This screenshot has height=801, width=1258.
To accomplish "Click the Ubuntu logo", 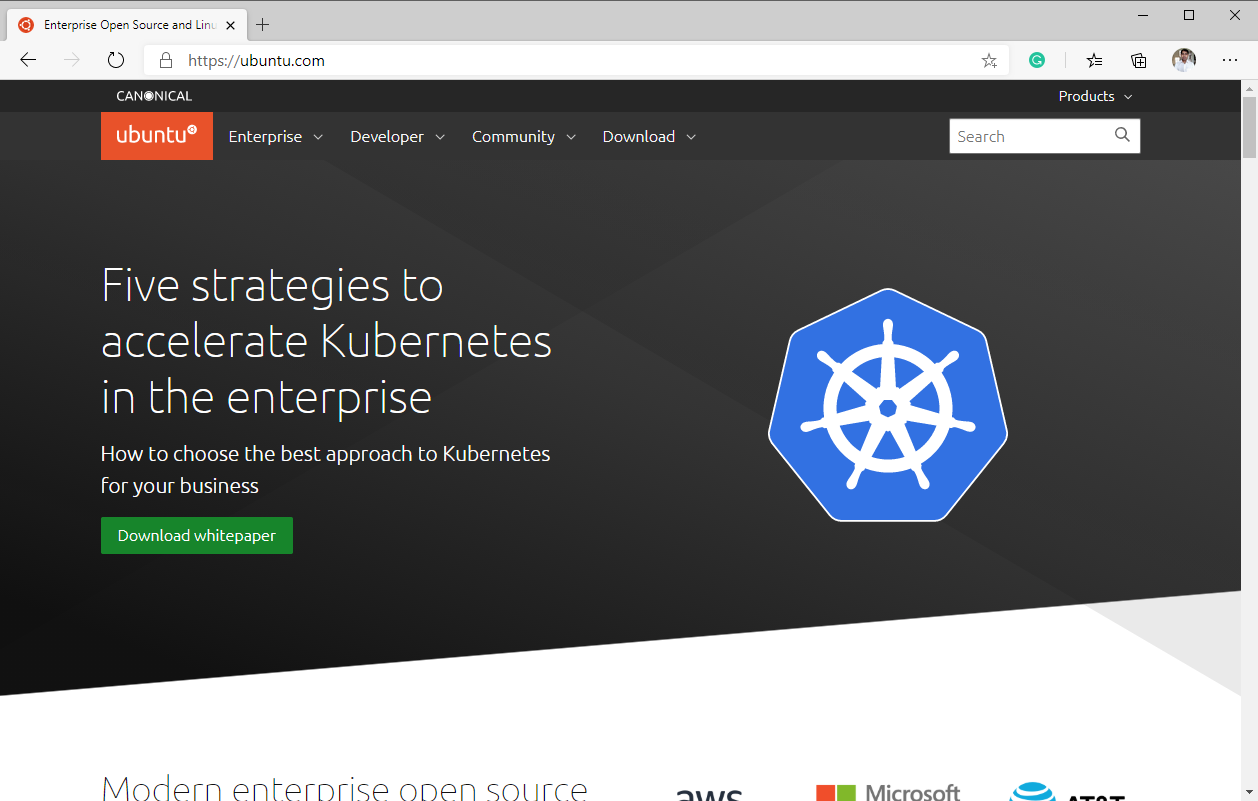I will (x=157, y=136).
